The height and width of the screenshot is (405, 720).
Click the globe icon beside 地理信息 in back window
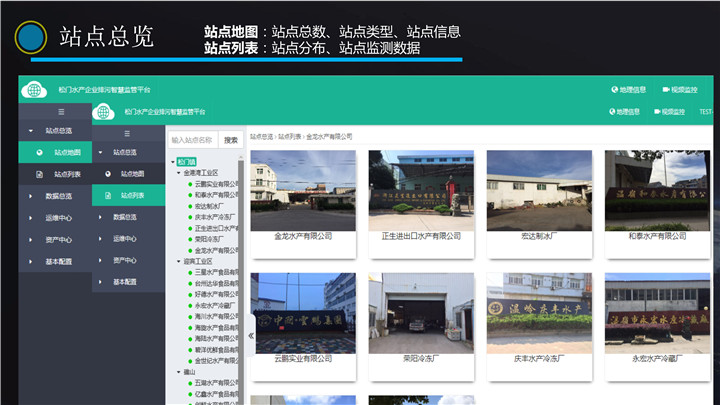point(614,90)
